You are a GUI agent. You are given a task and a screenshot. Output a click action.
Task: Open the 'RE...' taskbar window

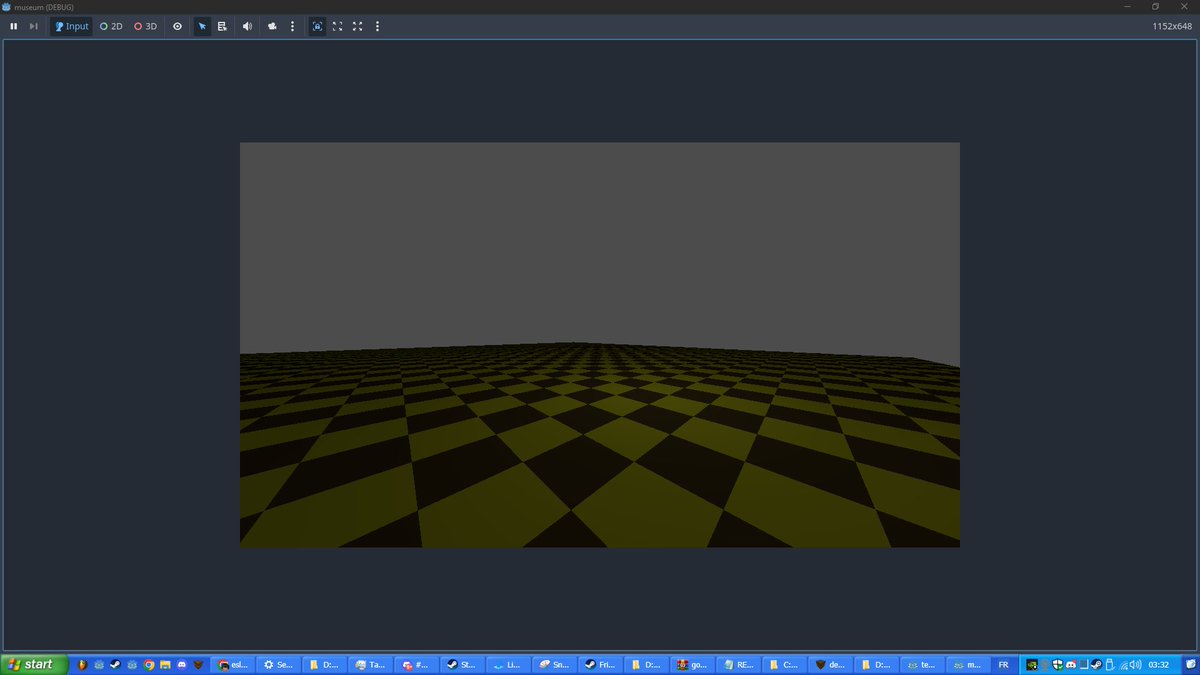click(738, 664)
